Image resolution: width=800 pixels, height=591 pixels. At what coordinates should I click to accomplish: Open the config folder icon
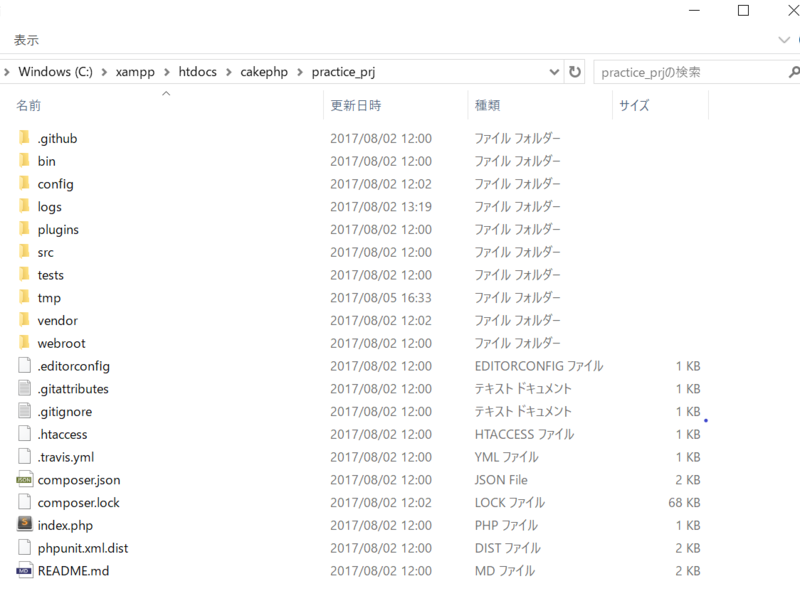click(x=25, y=183)
